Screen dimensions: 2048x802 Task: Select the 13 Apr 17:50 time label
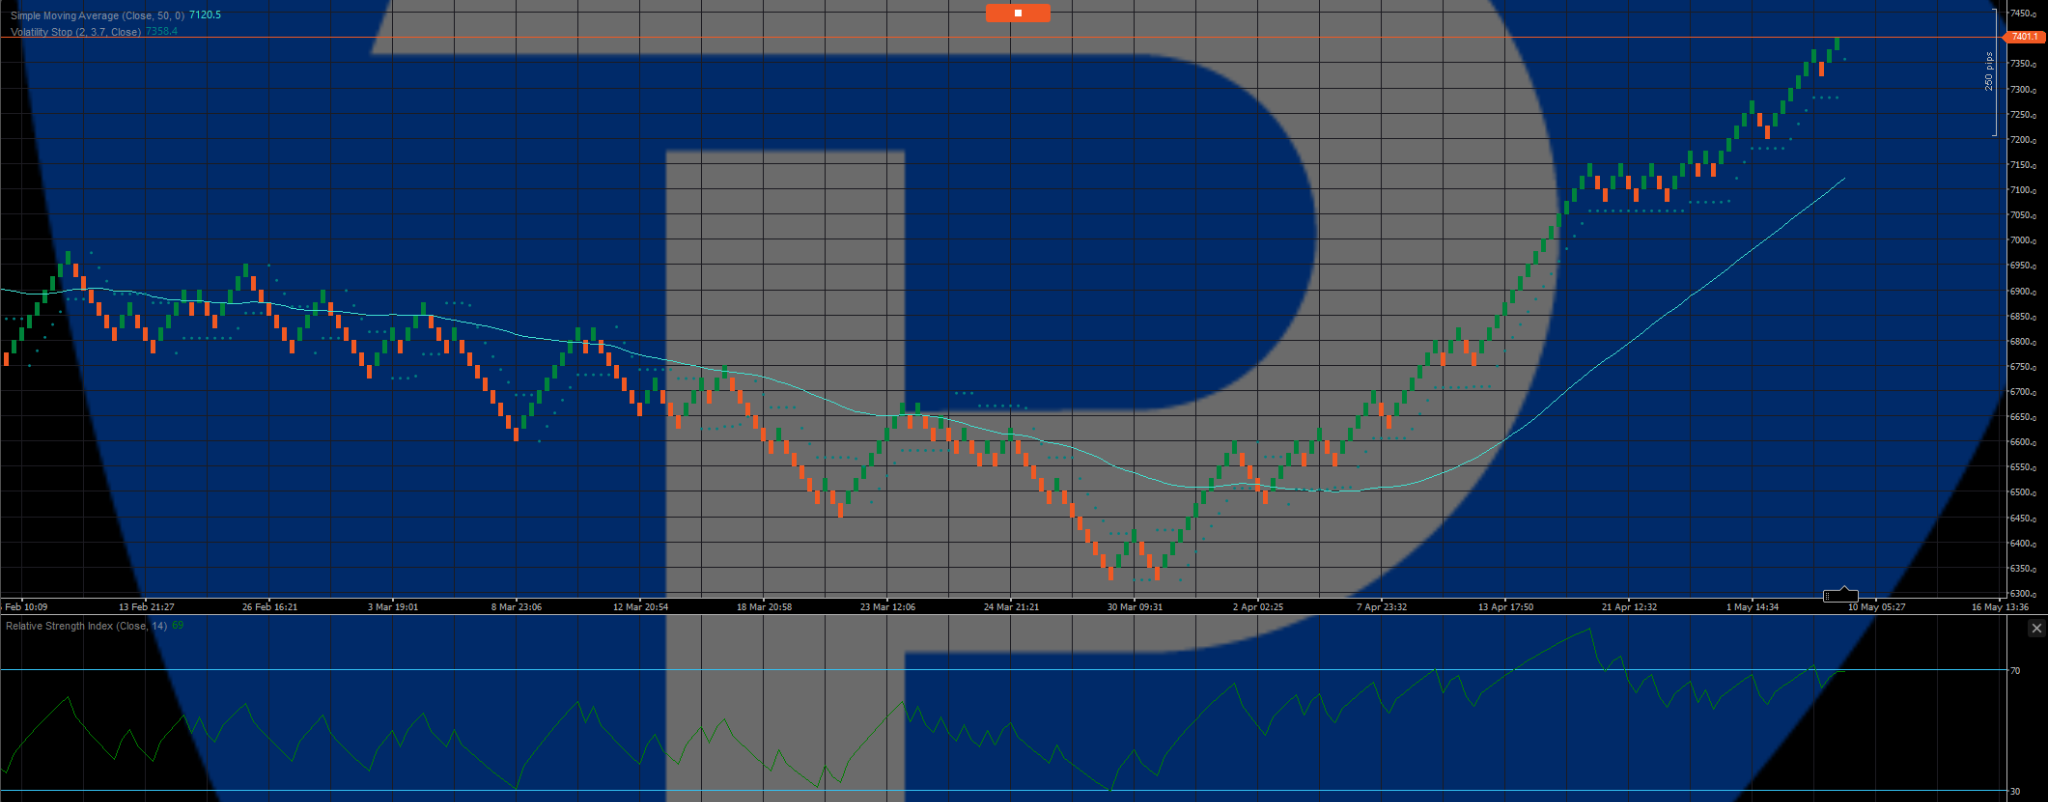tap(1505, 607)
